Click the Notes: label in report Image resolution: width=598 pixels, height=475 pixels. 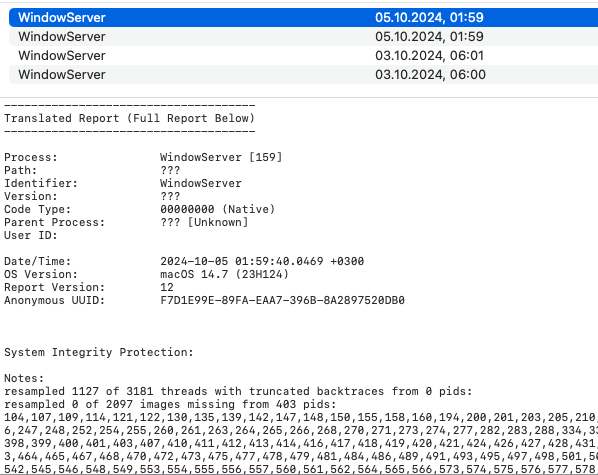click(x=24, y=378)
